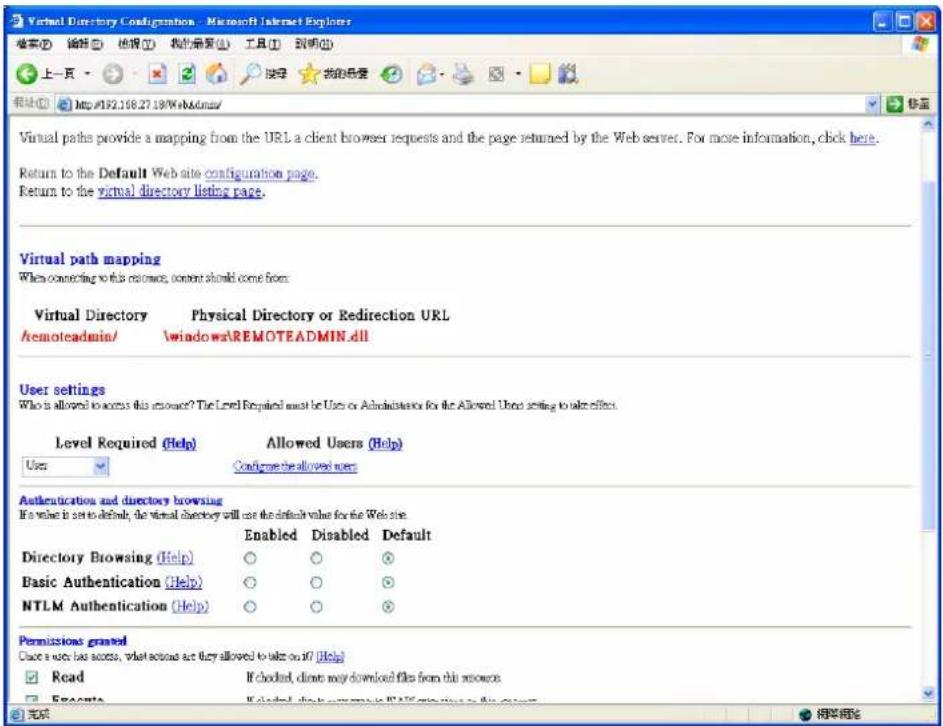The width and height of the screenshot is (943, 726).
Task: Click the Edit page toolbar icon
Action: pyautogui.click(x=496, y=74)
